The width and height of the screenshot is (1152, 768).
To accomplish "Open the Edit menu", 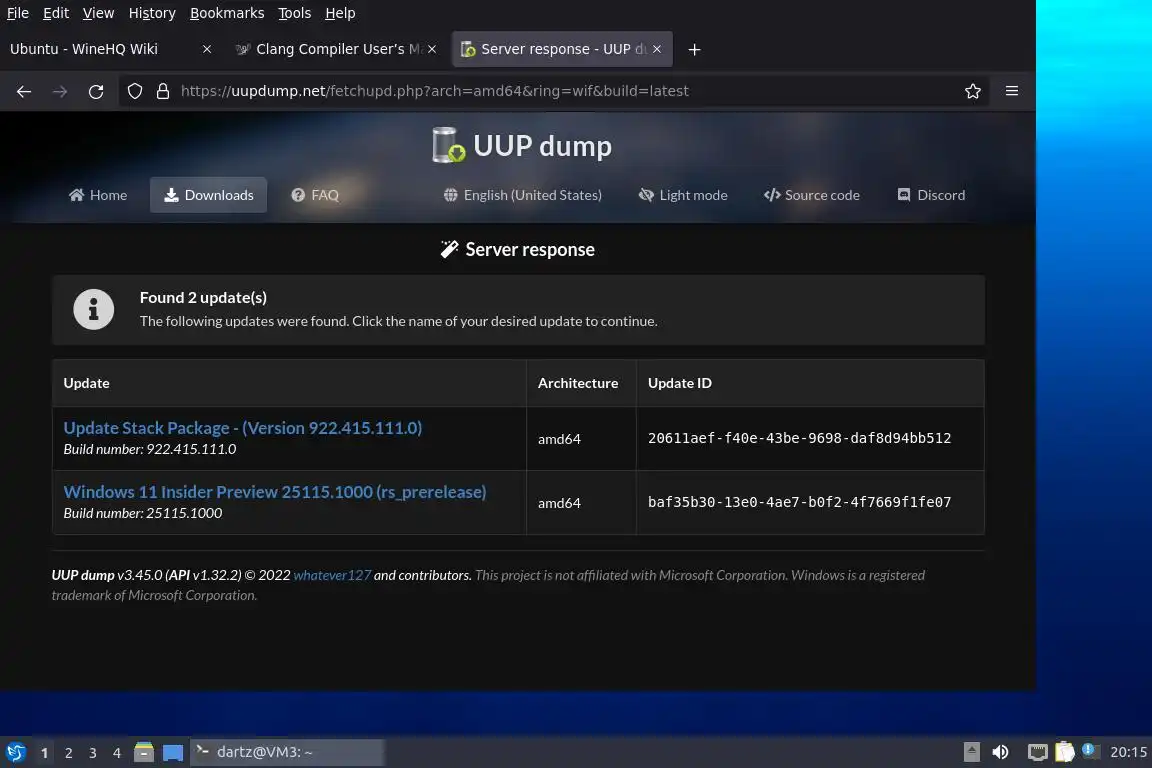I will 56,13.
